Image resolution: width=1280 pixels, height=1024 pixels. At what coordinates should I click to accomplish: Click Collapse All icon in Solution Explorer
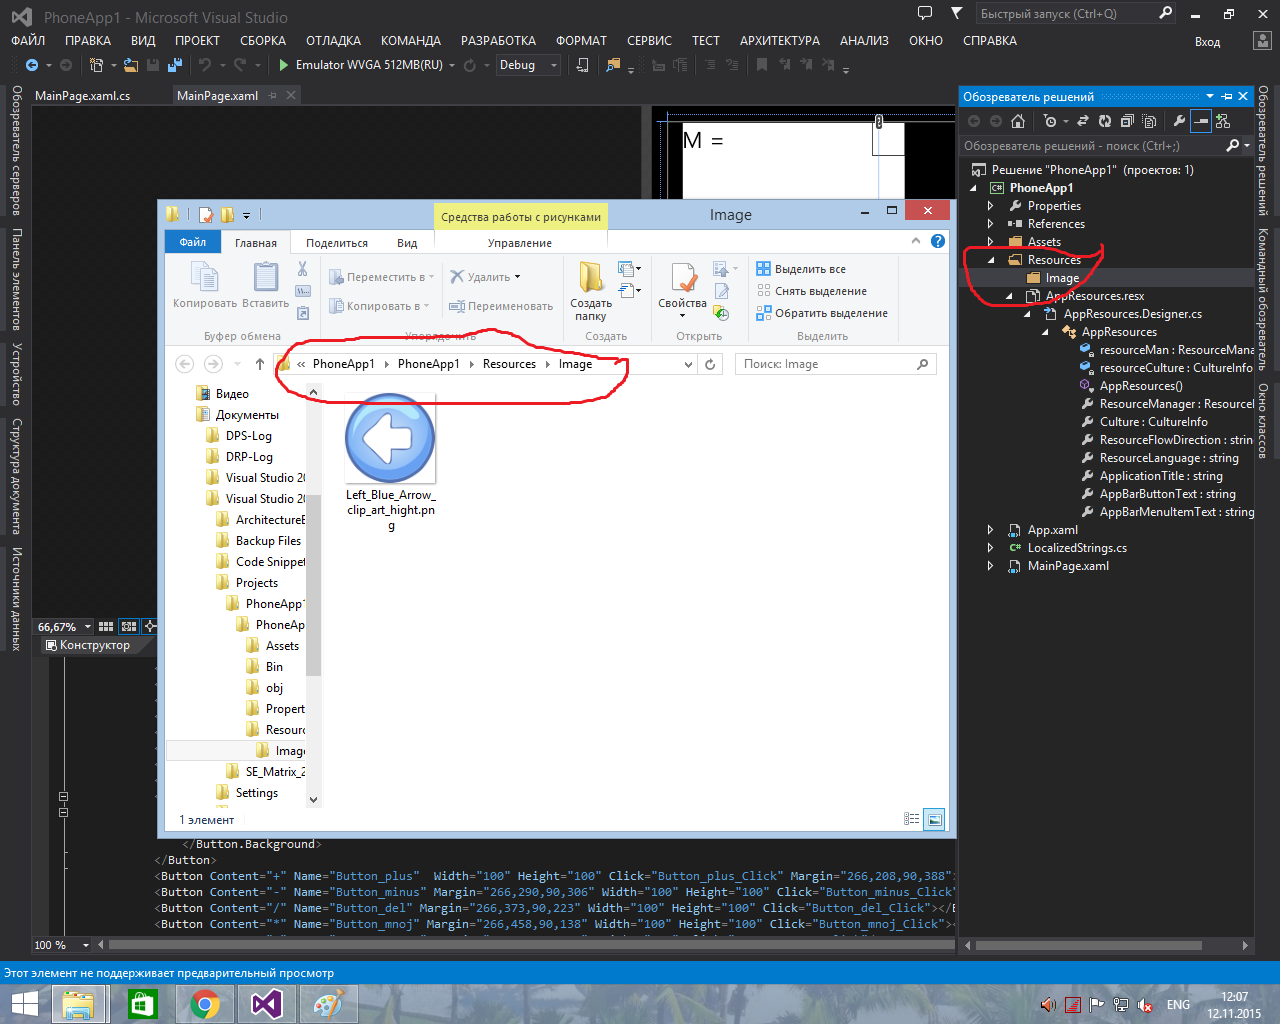click(1127, 121)
